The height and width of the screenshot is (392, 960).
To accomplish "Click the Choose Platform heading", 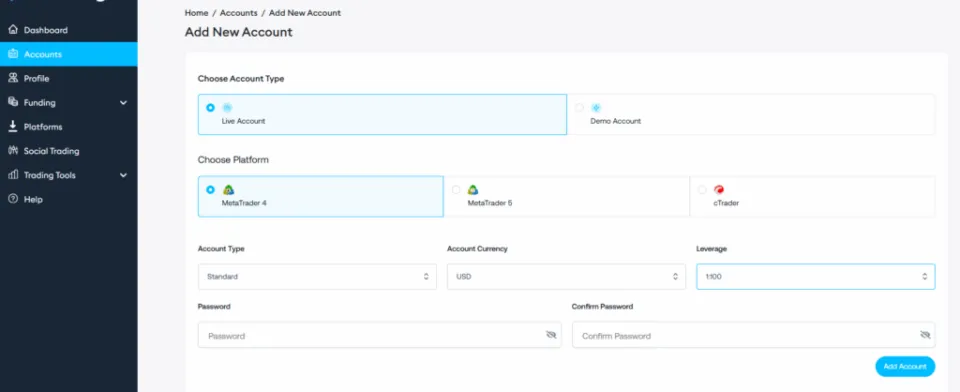I will tap(233, 160).
